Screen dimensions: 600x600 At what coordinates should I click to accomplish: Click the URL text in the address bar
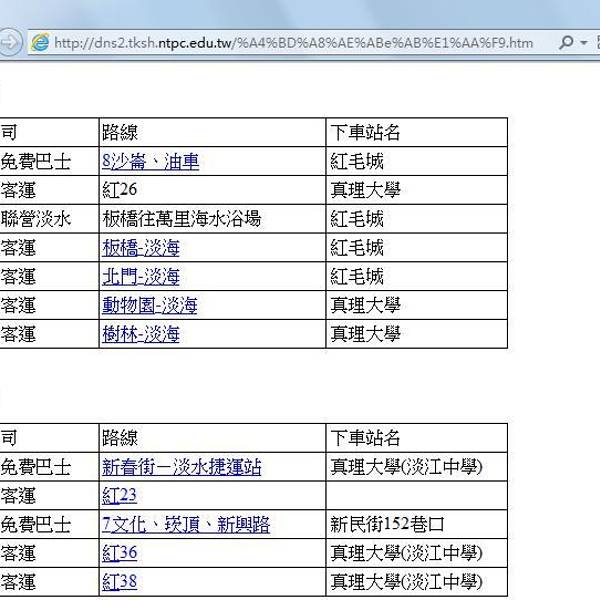pos(290,43)
